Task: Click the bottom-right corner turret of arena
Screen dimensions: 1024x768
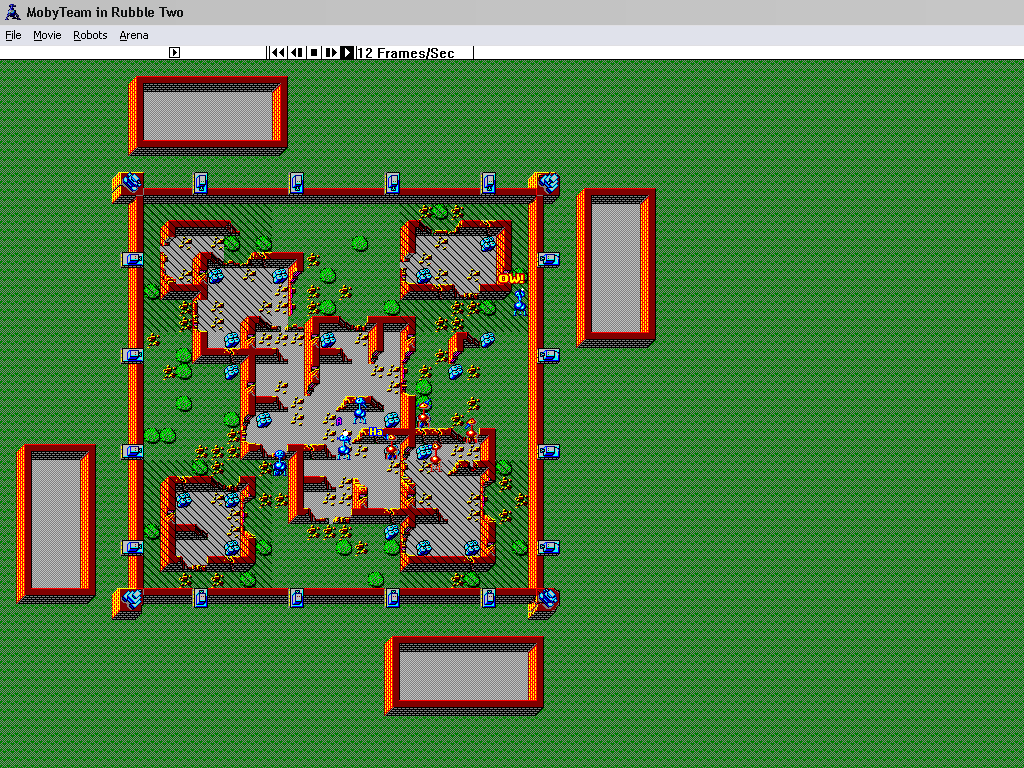Action: [546, 600]
